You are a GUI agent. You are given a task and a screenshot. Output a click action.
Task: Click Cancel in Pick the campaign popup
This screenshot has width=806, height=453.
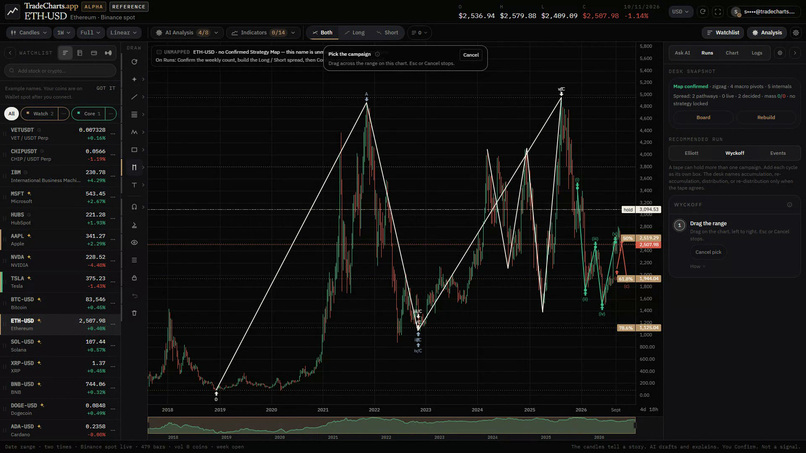[x=470, y=55]
